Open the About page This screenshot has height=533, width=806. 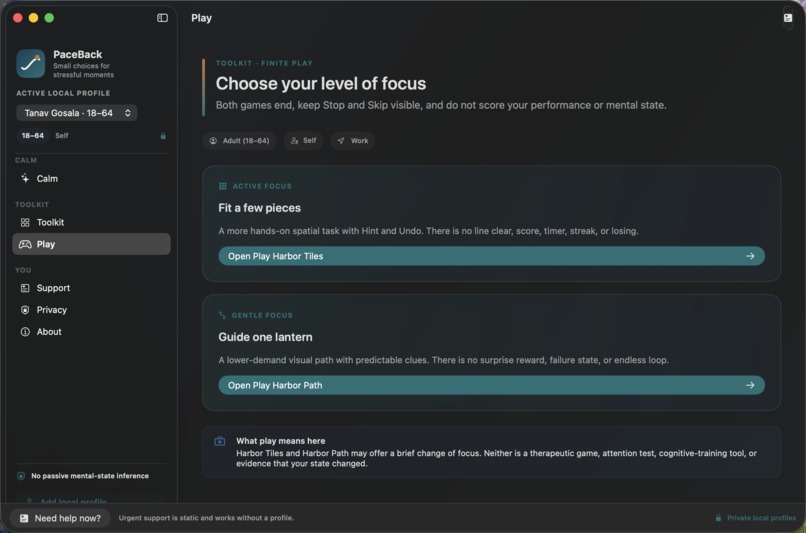point(91,332)
